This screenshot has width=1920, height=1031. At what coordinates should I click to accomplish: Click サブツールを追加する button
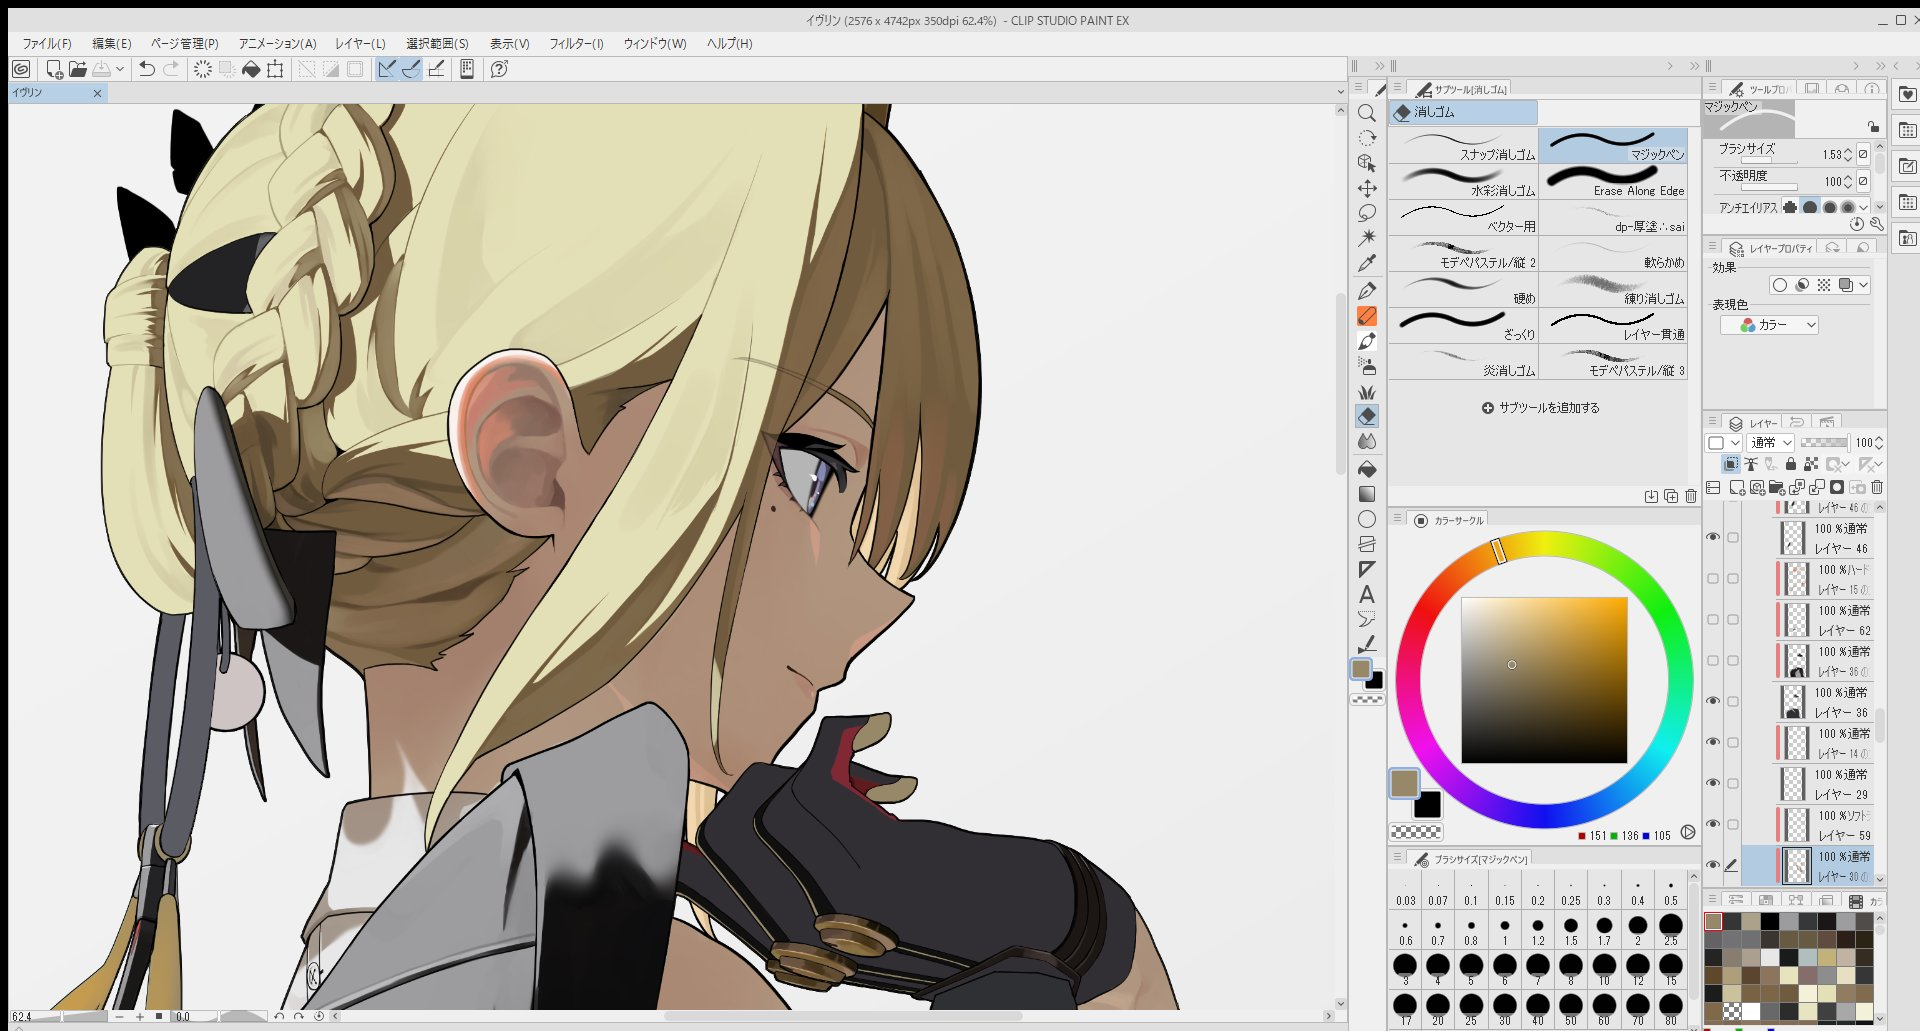[x=1541, y=408]
